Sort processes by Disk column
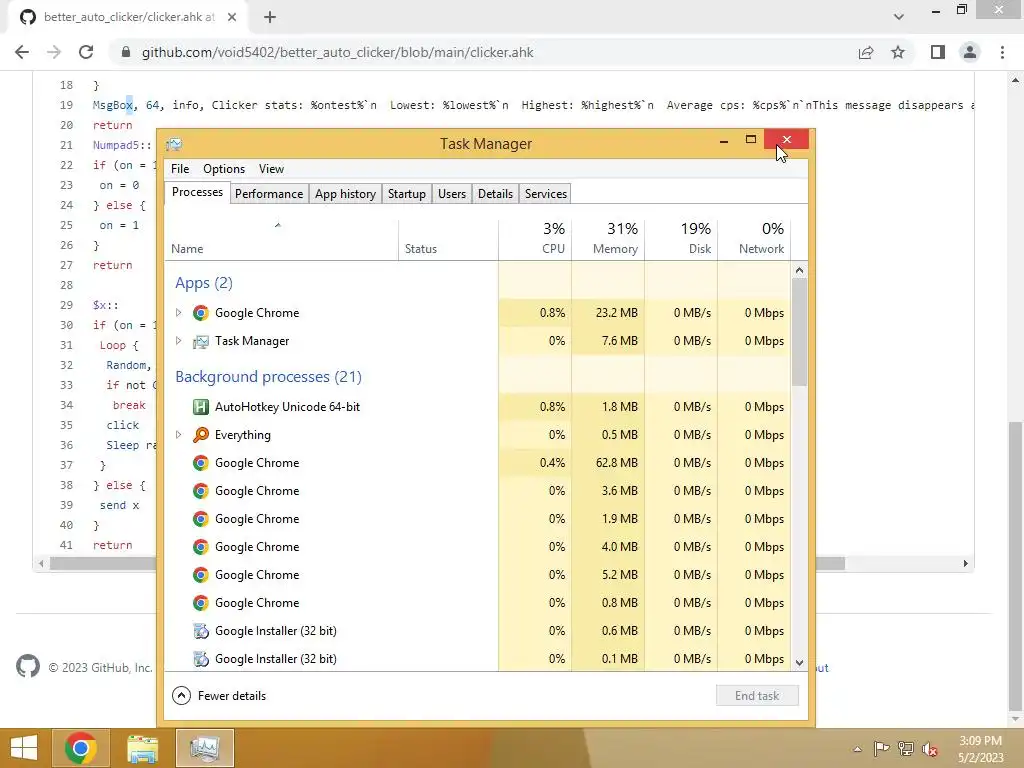Viewport: 1024px width, 768px height. 681,239
